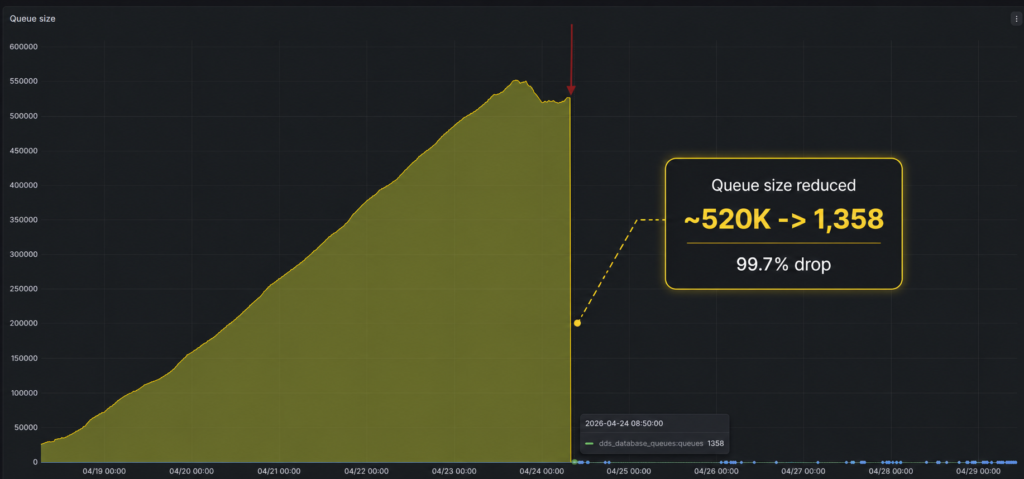
Task: Click the 04/24 00:00 time axis label
Action: 541,471
